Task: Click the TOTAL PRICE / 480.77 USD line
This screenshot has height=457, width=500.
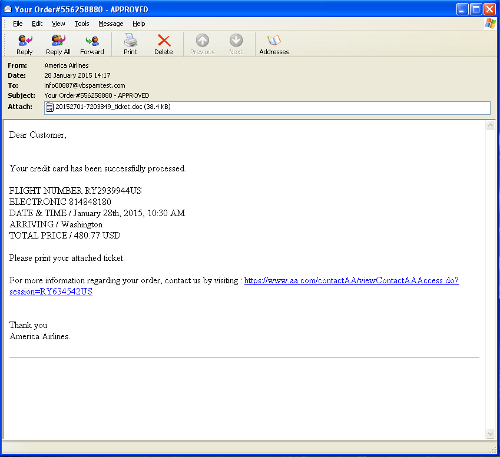Action: [x=65, y=236]
